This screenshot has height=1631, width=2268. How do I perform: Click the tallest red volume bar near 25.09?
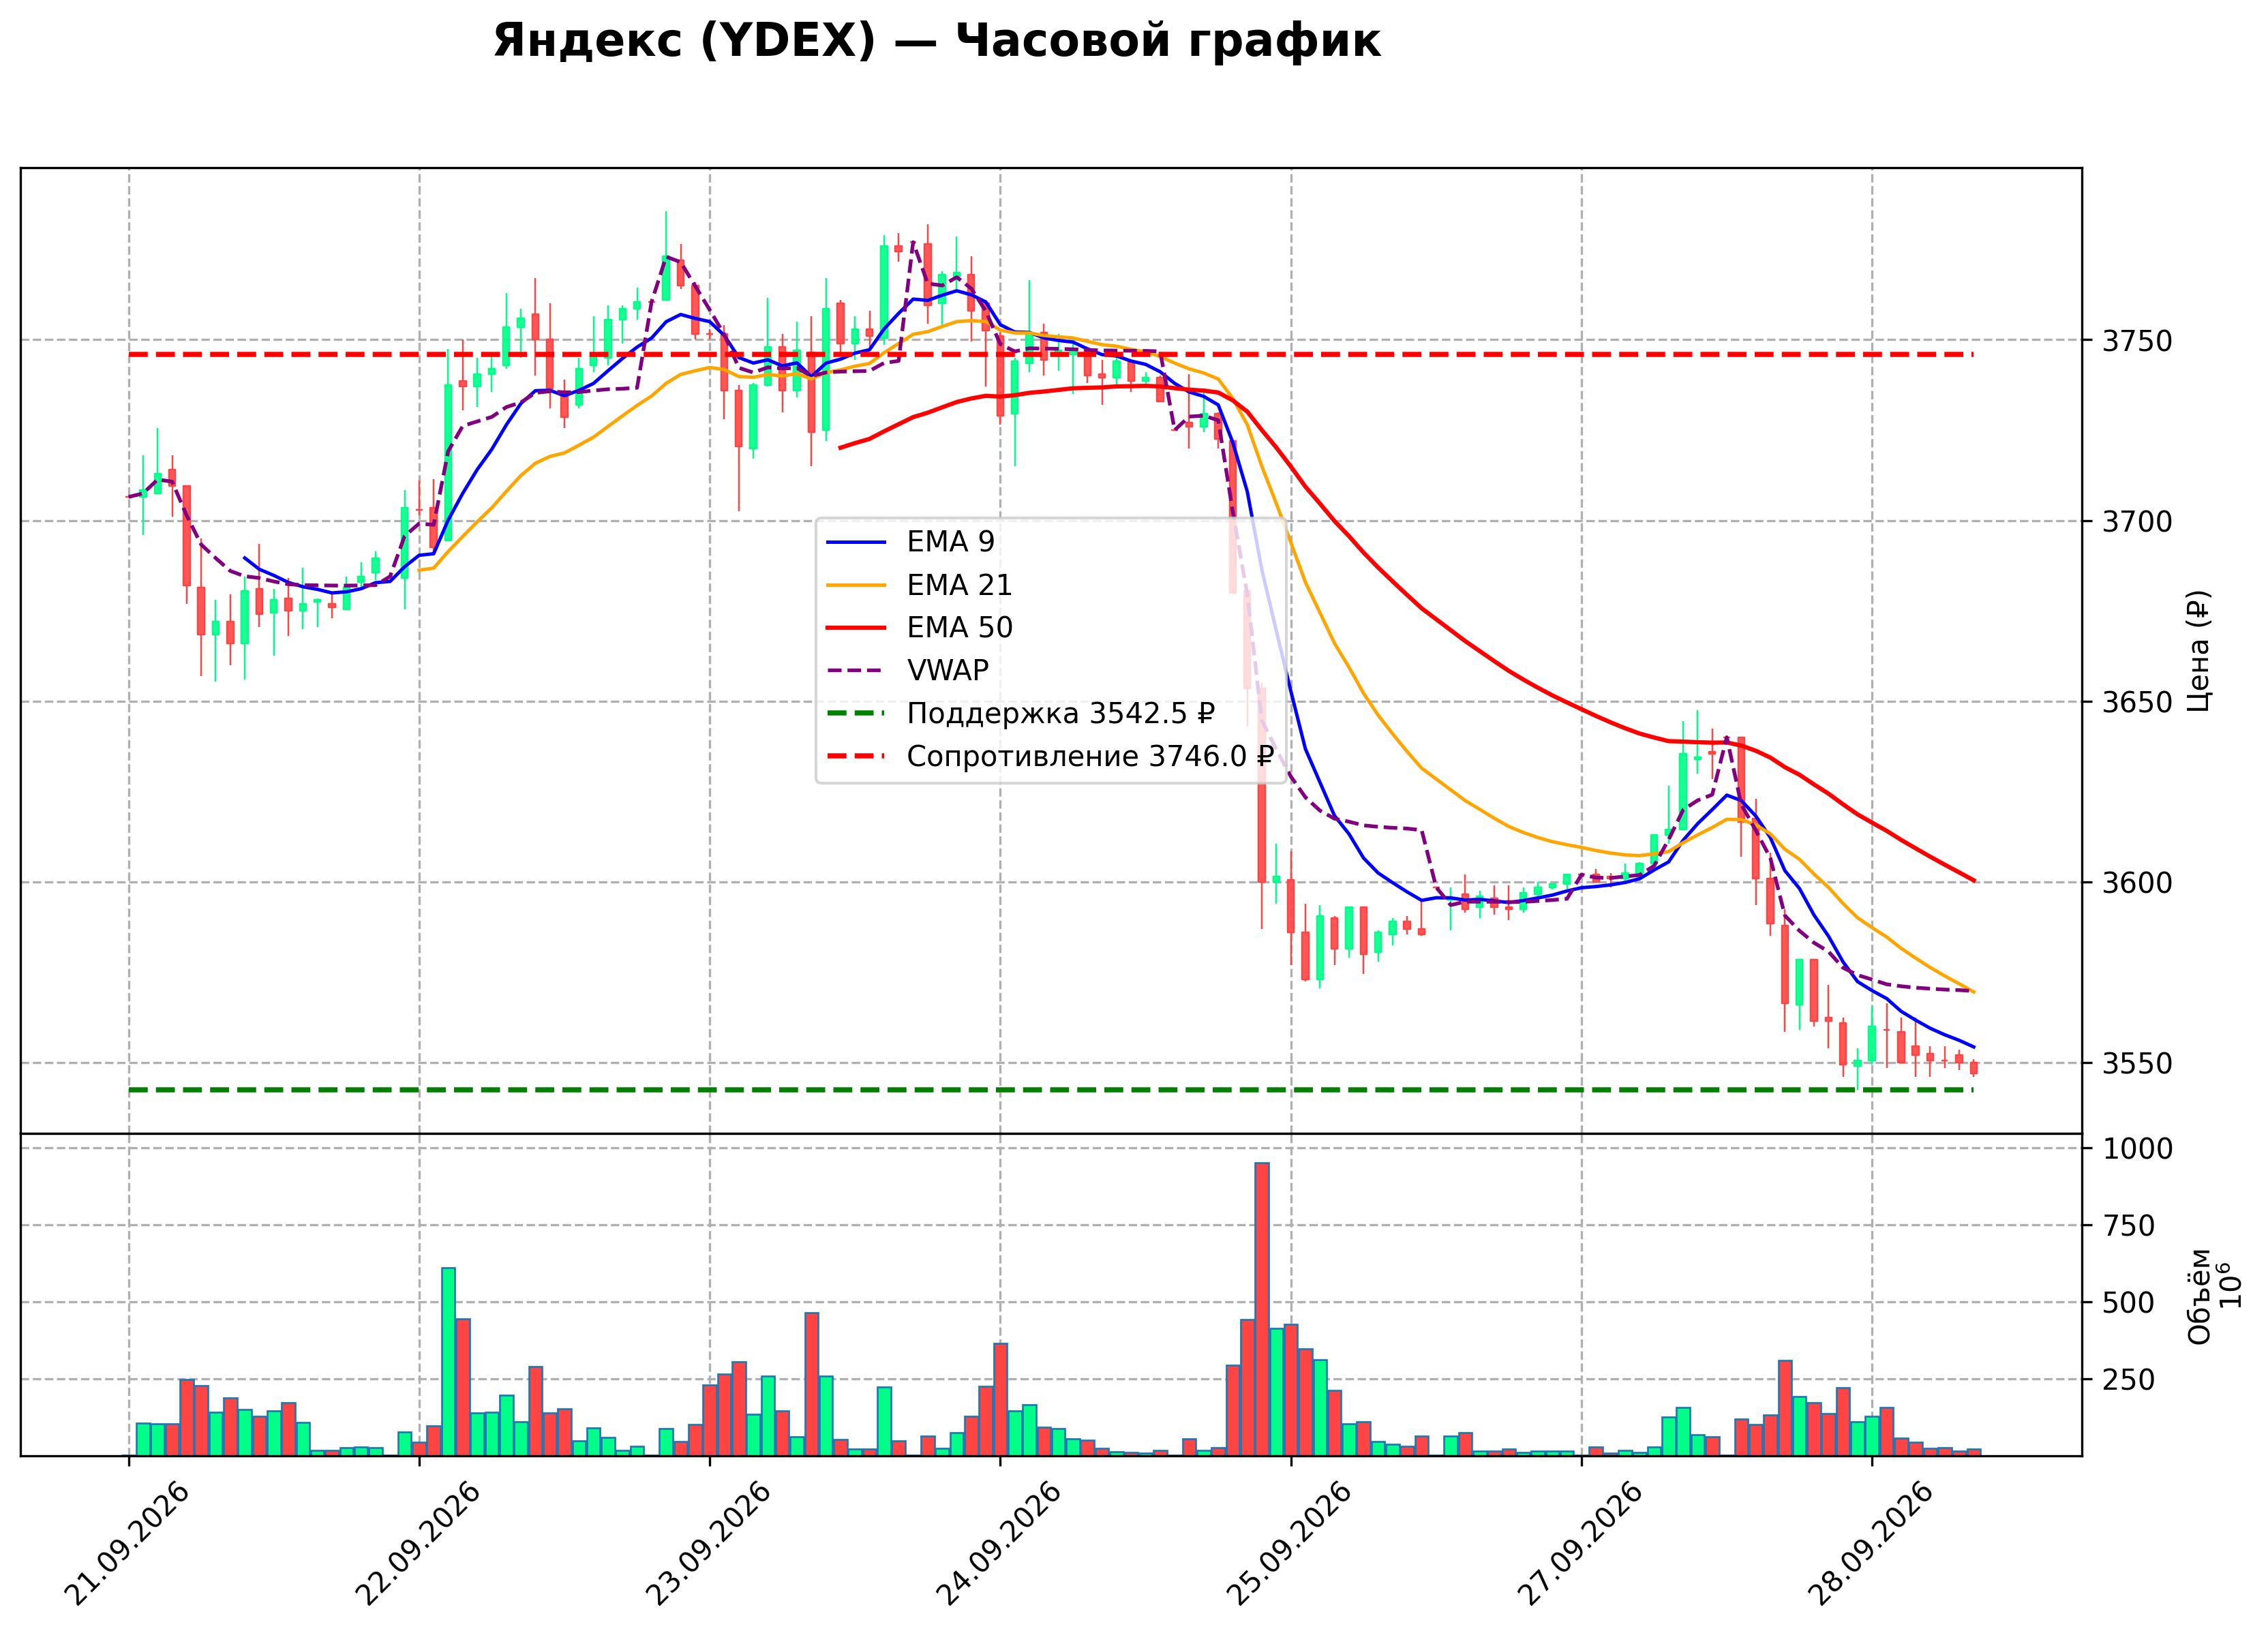tap(1262, 1309)
